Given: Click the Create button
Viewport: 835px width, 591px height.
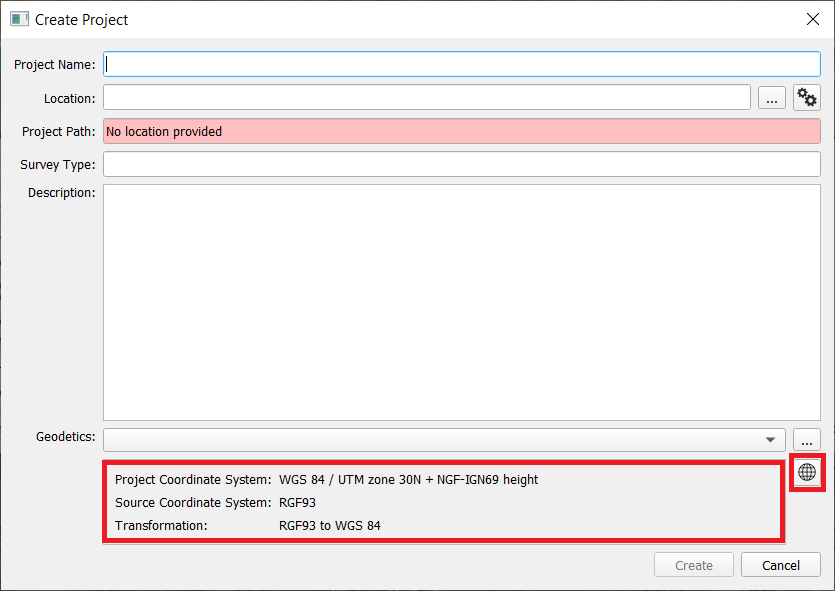Looking at the screenshot, I should [x=694, y=565].
